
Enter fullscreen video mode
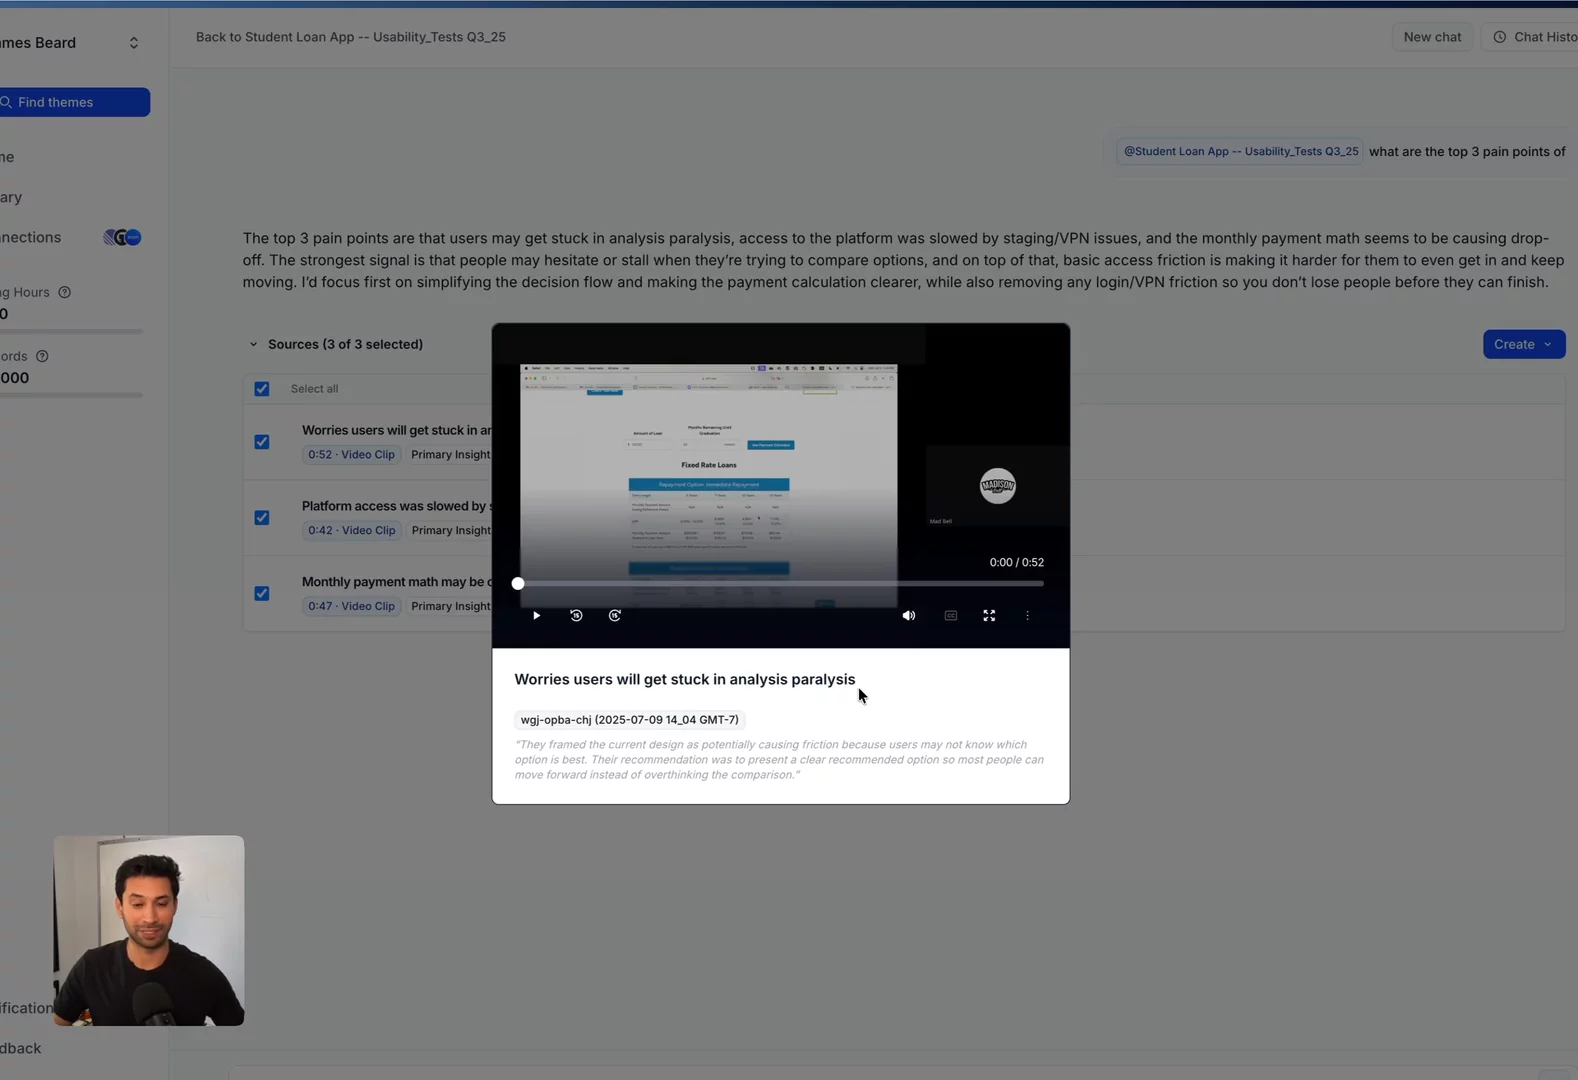[x=989, y=616]
